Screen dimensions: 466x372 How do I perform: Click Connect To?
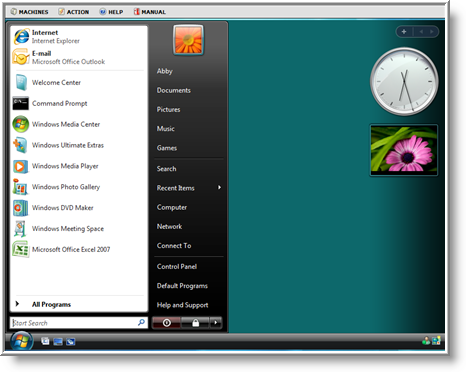click(174, 246)
